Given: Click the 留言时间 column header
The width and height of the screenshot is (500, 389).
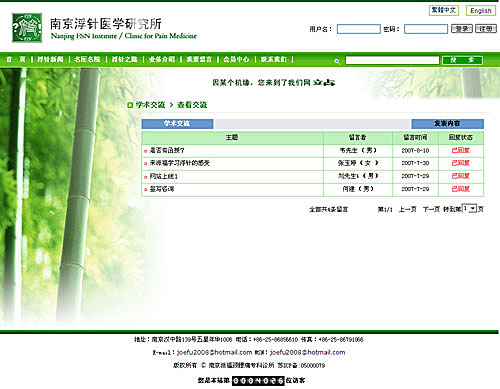Looking at the screenshot, I should pyautogui.click(x=415, y=137).
